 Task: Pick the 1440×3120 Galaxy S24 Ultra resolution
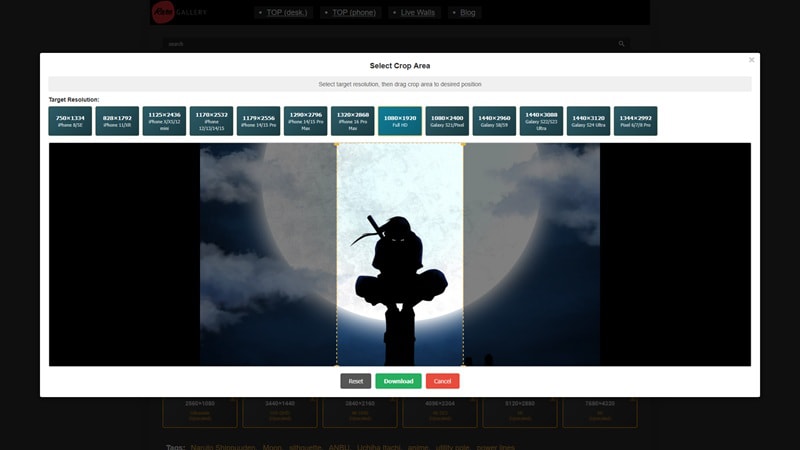click(x=588, y=121)
